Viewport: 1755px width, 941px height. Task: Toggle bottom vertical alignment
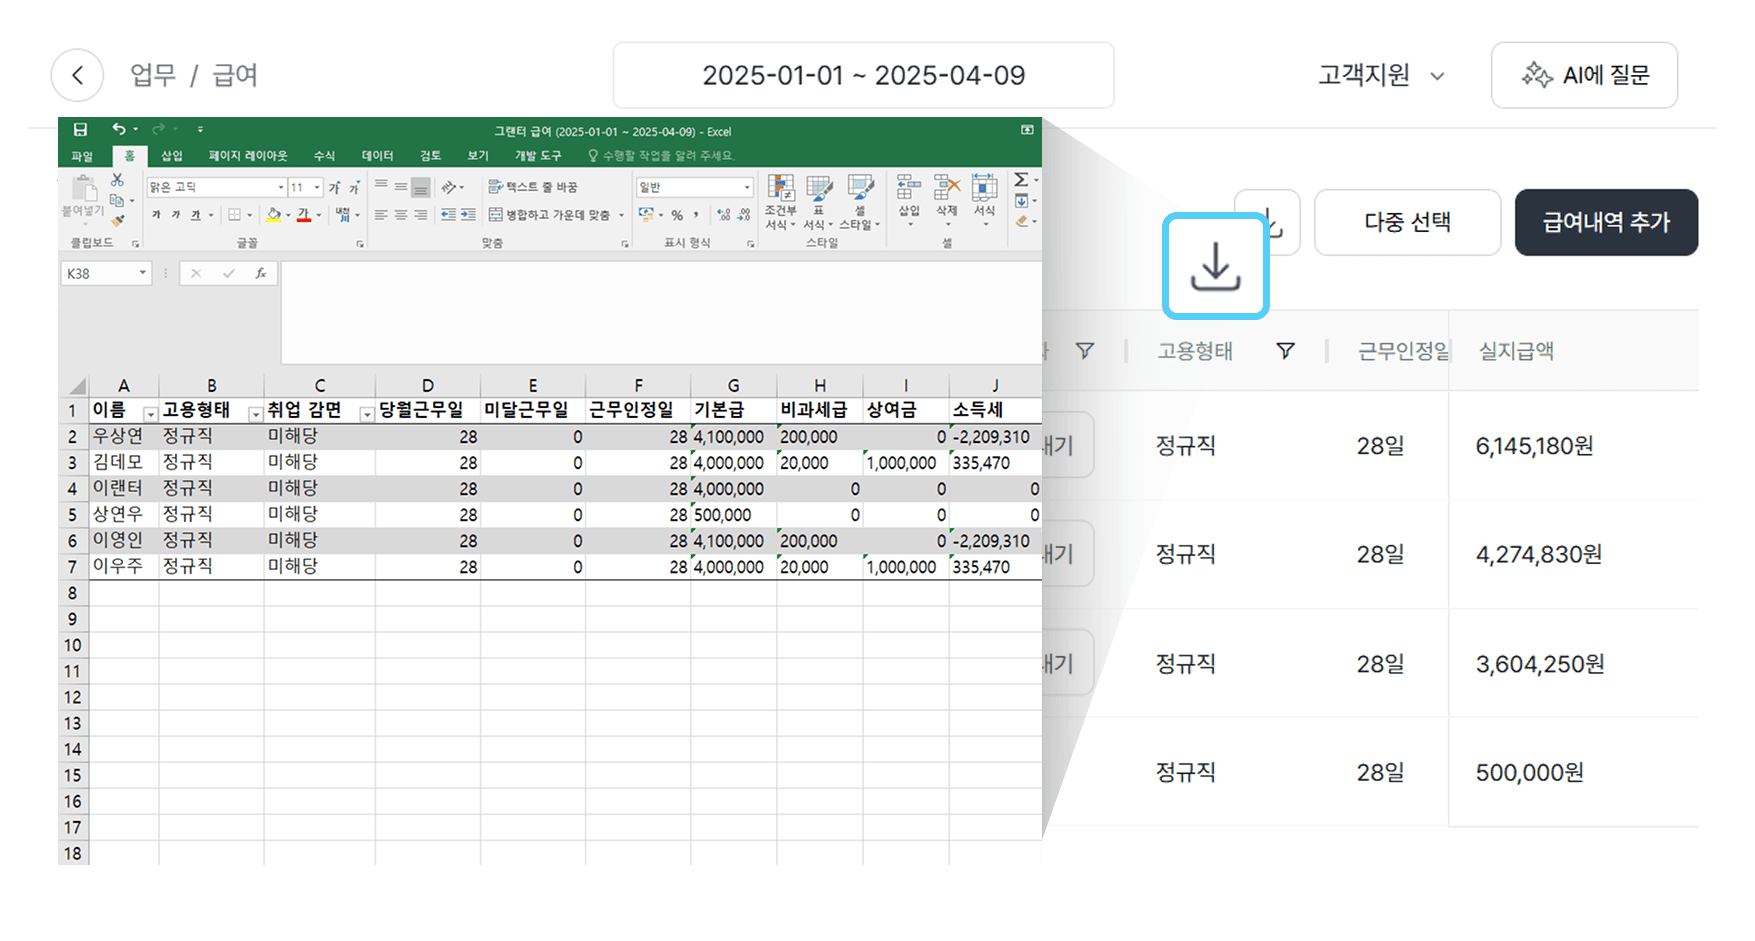[x=421, y=187]
